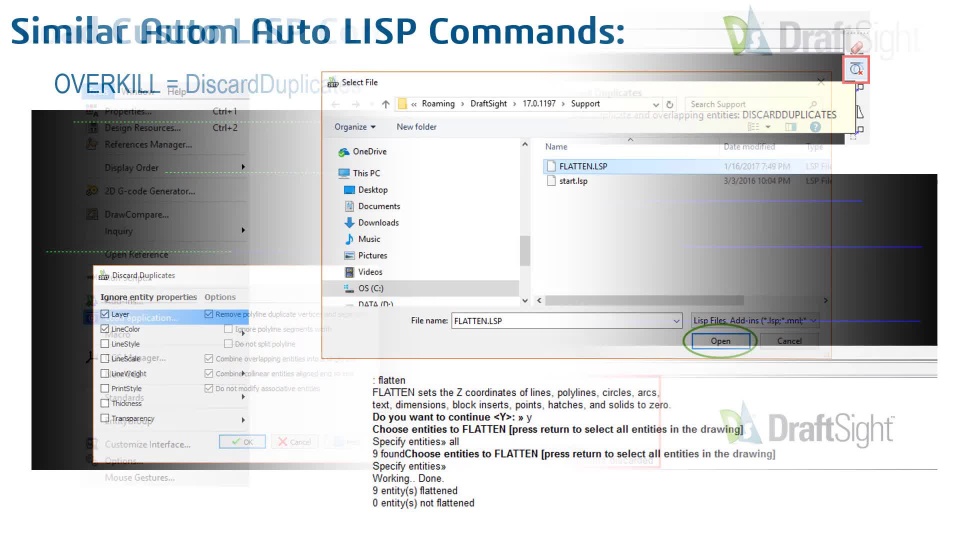Open Design Resources menu item
960x540 pixels.
(x=142, y=128)
